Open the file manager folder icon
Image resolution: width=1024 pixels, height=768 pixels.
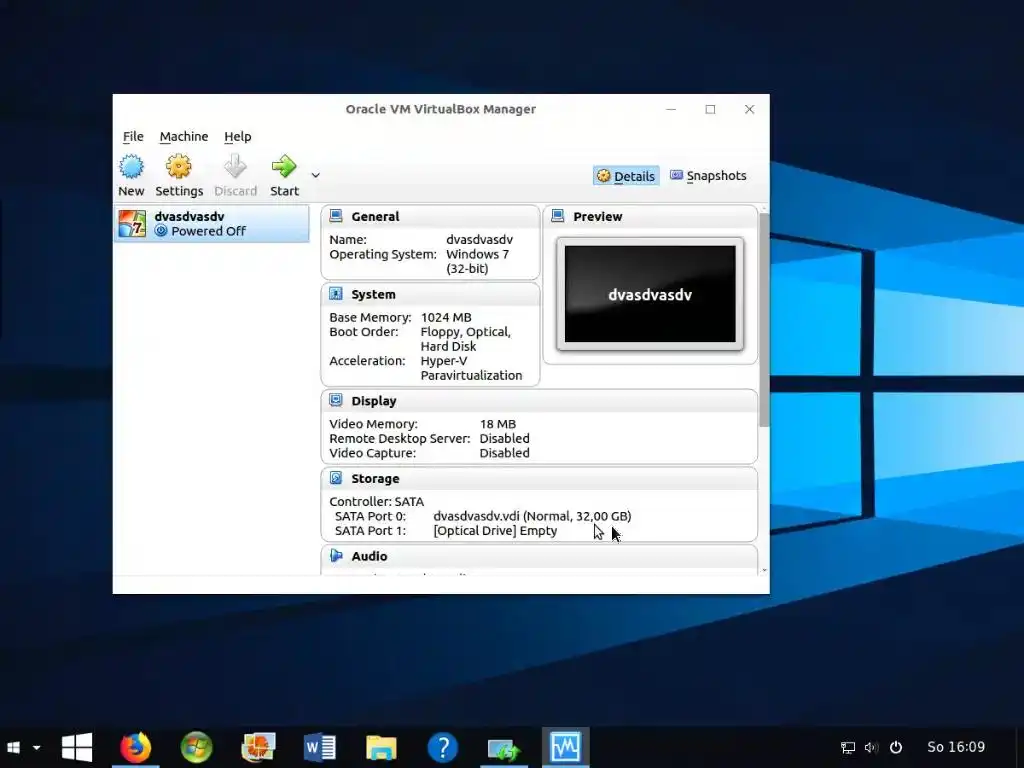click(381, 748)
